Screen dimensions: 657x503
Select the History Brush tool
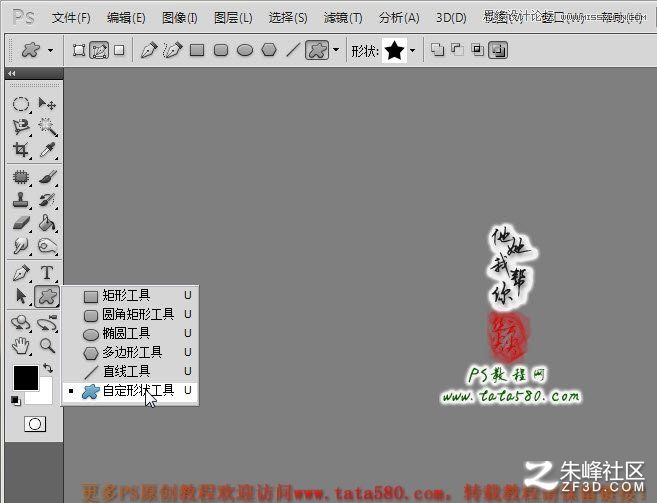[47, 200]
